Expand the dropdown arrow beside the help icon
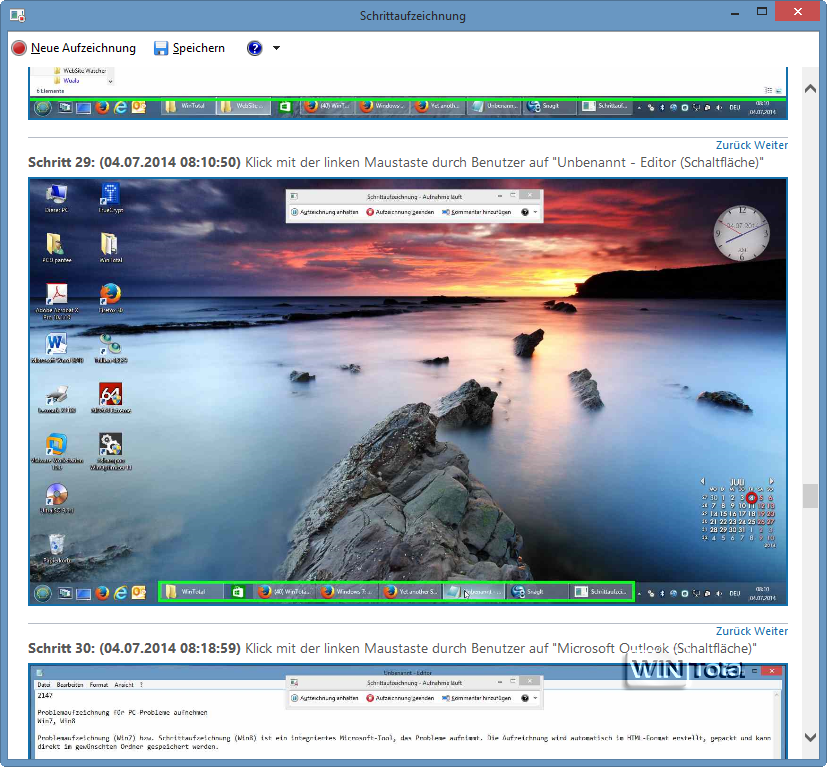This screenshot has width=827, height=767. point(276,48)
